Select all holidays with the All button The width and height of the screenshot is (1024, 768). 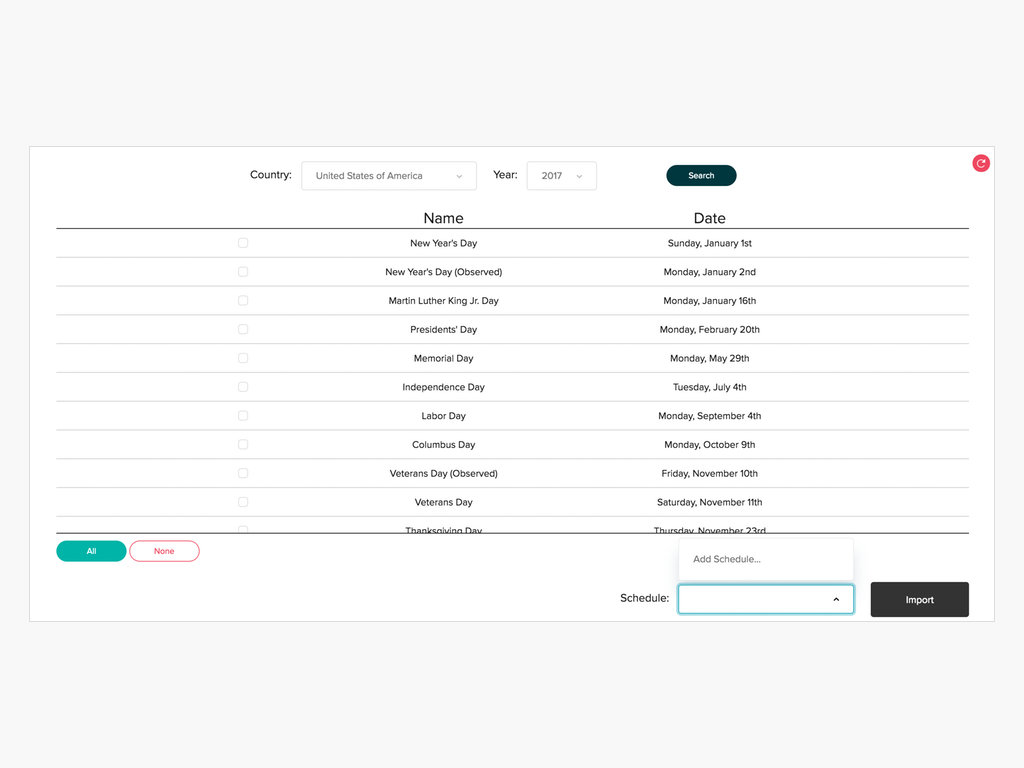[x=91, y=551]
